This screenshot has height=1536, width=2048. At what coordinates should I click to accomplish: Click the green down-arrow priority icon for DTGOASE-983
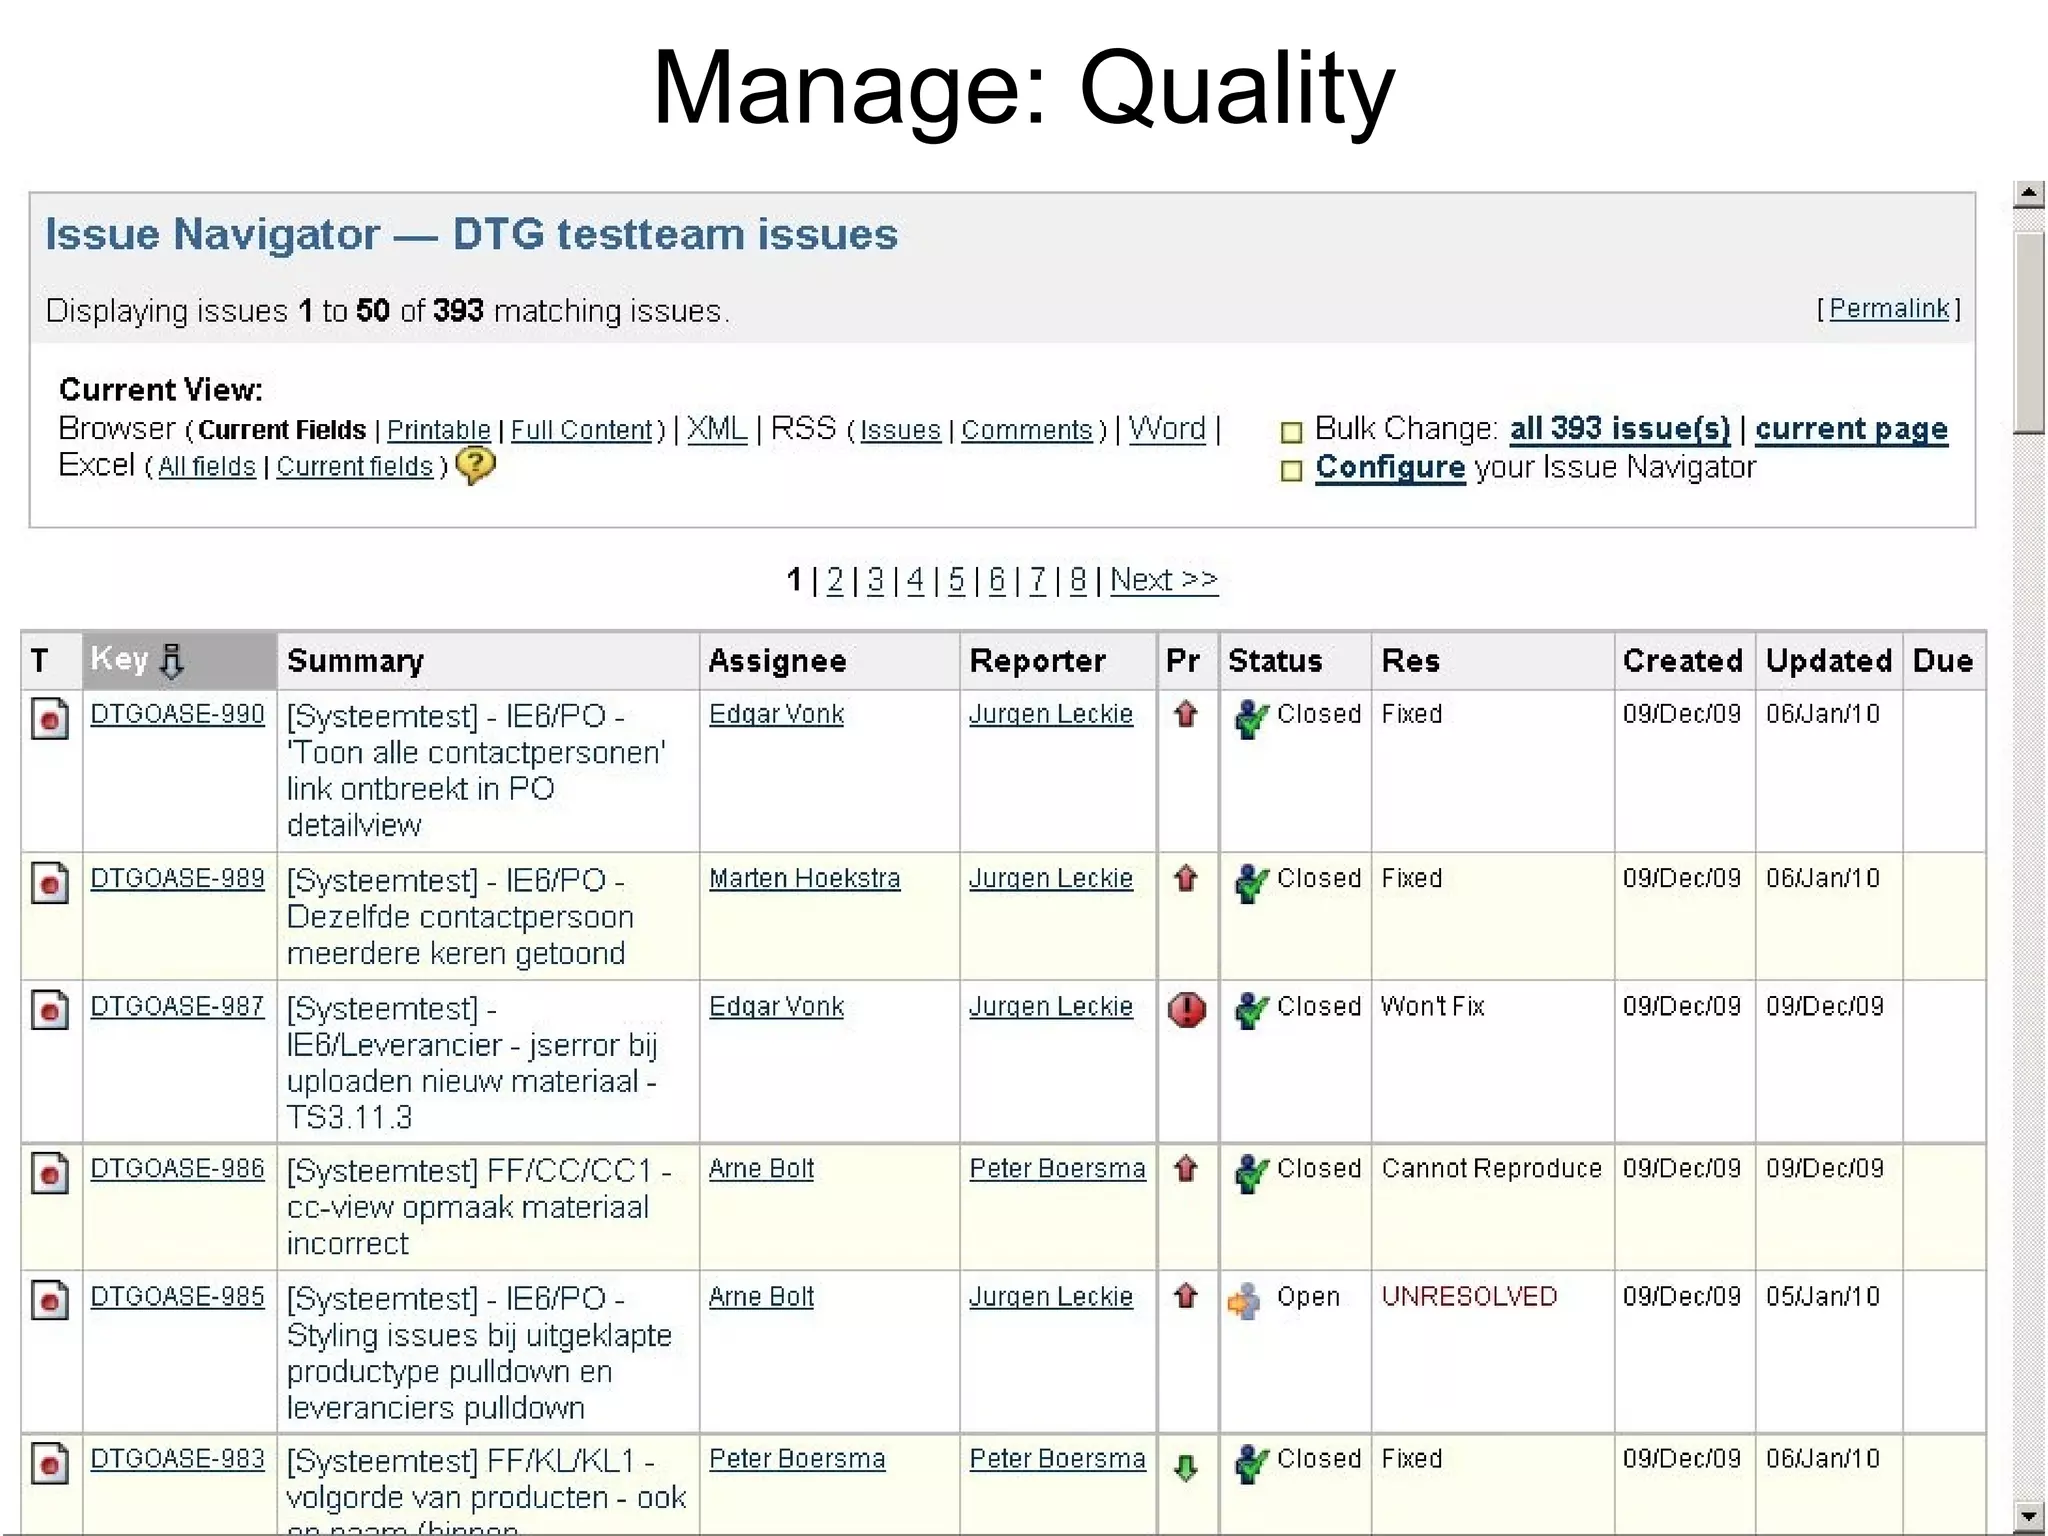(1186, 1467)
